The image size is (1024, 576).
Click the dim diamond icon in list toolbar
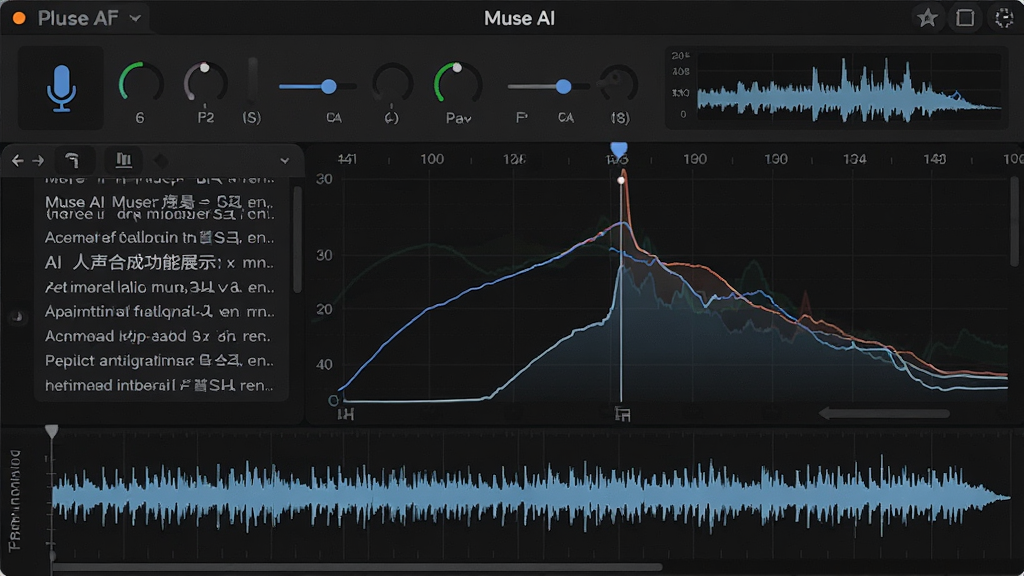coord(161,160)
